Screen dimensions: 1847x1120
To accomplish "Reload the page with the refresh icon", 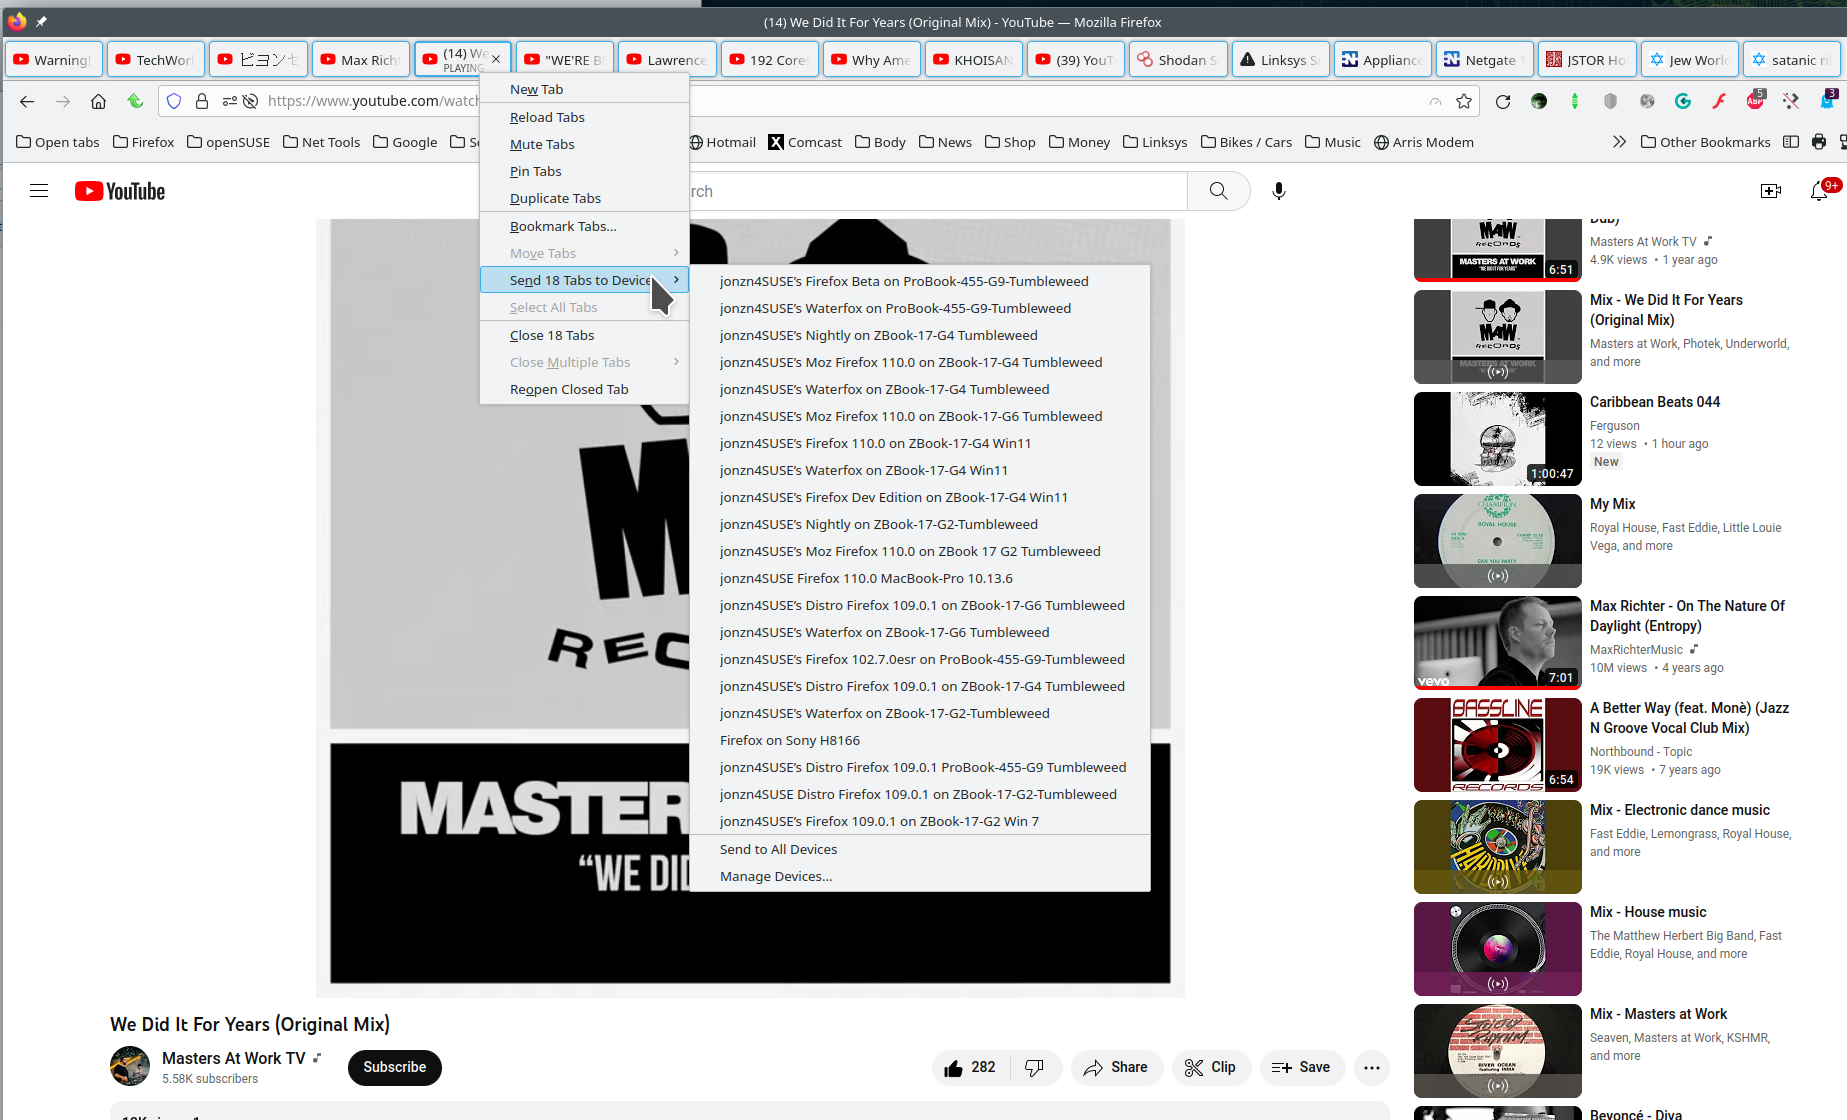I will [x=1502, y=101].
